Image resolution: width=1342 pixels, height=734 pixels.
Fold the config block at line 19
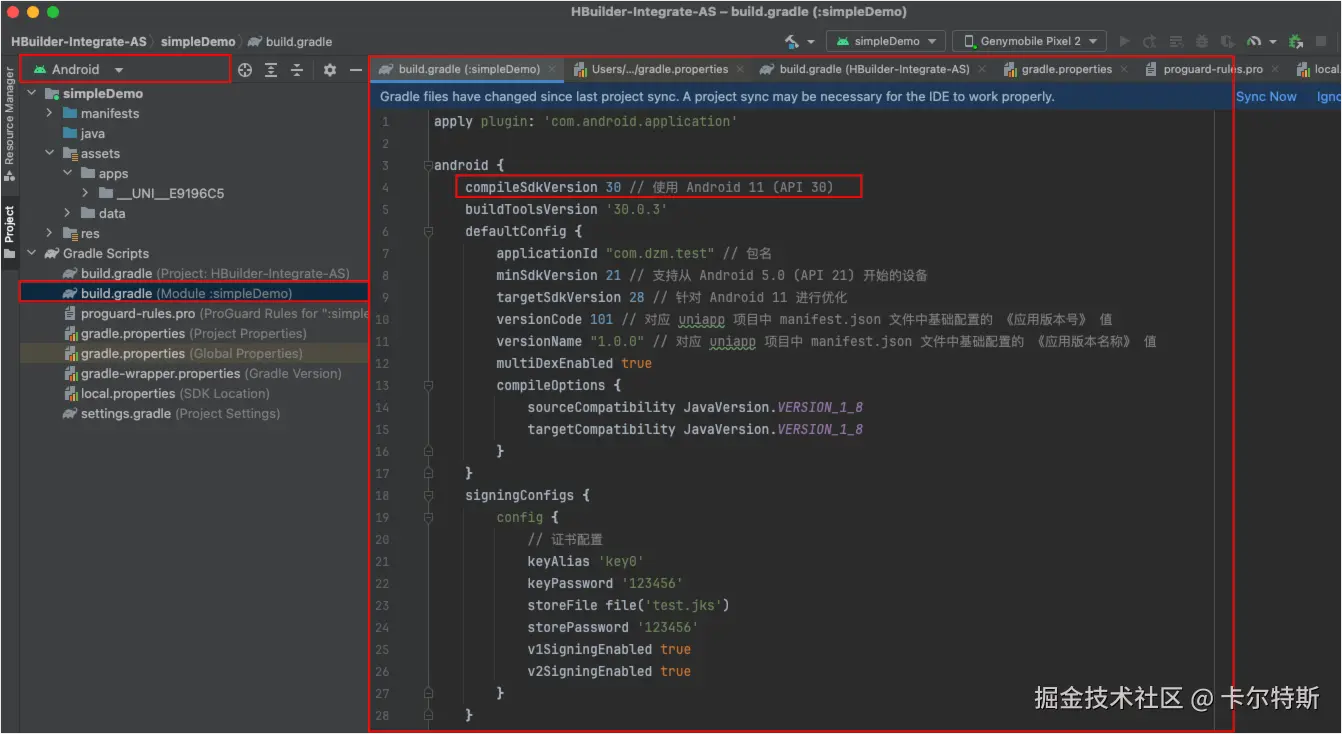(428, 517)
